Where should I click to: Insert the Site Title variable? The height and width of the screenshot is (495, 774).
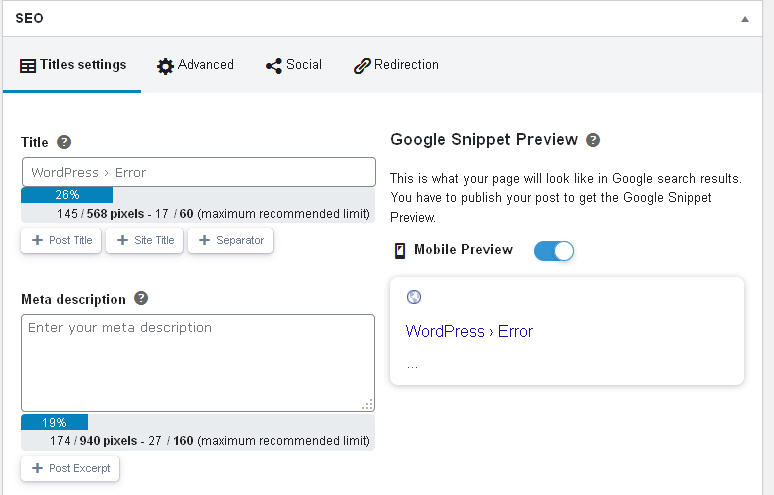pyautogui.click(x=145, y=240)
